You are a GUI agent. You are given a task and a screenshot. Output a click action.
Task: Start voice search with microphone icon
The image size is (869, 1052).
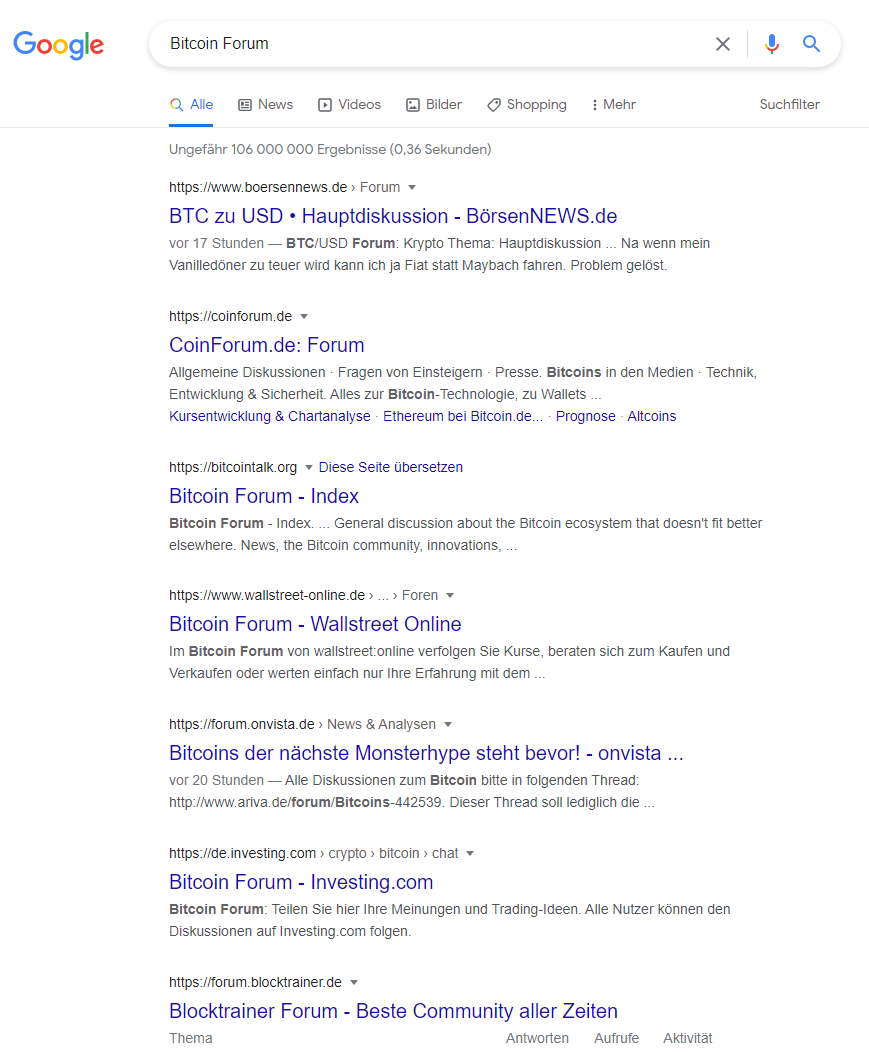click(772, 44)
